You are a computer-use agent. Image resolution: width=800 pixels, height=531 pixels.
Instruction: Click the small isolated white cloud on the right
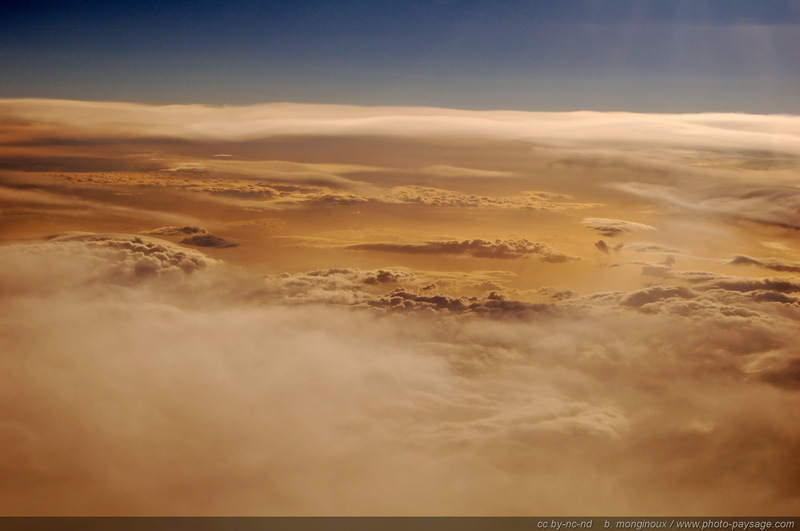[615, 226]
